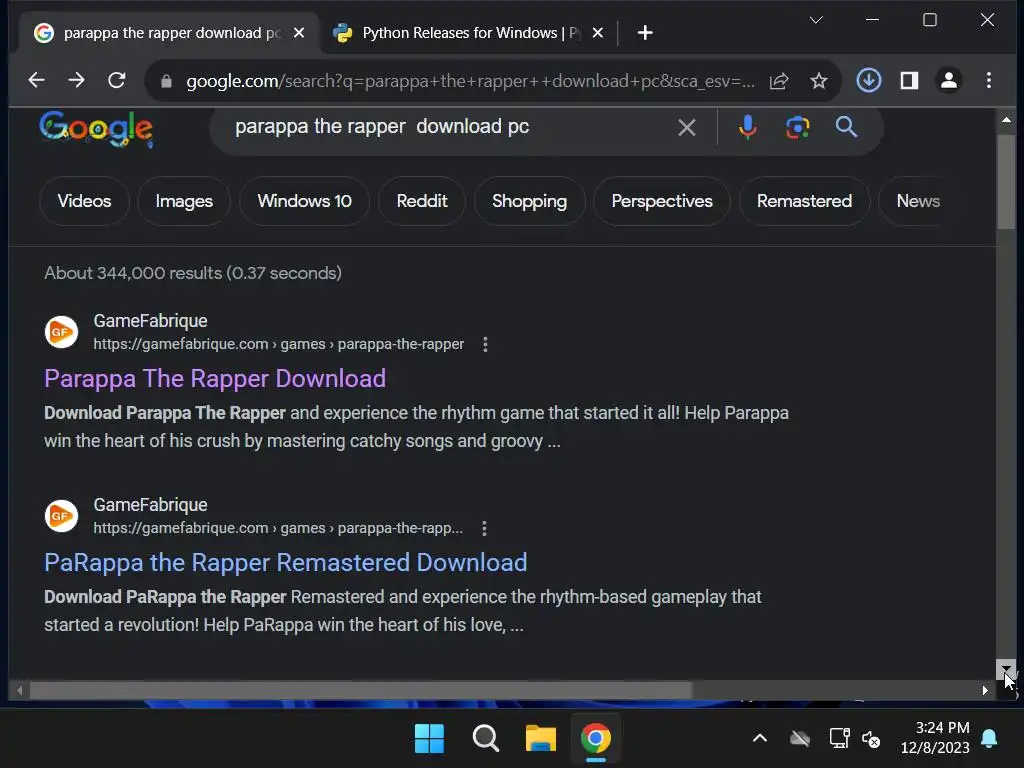Open options for Remastered GameFabrique result
Viewport: 1024px width, 768px height.
(484, 528)
